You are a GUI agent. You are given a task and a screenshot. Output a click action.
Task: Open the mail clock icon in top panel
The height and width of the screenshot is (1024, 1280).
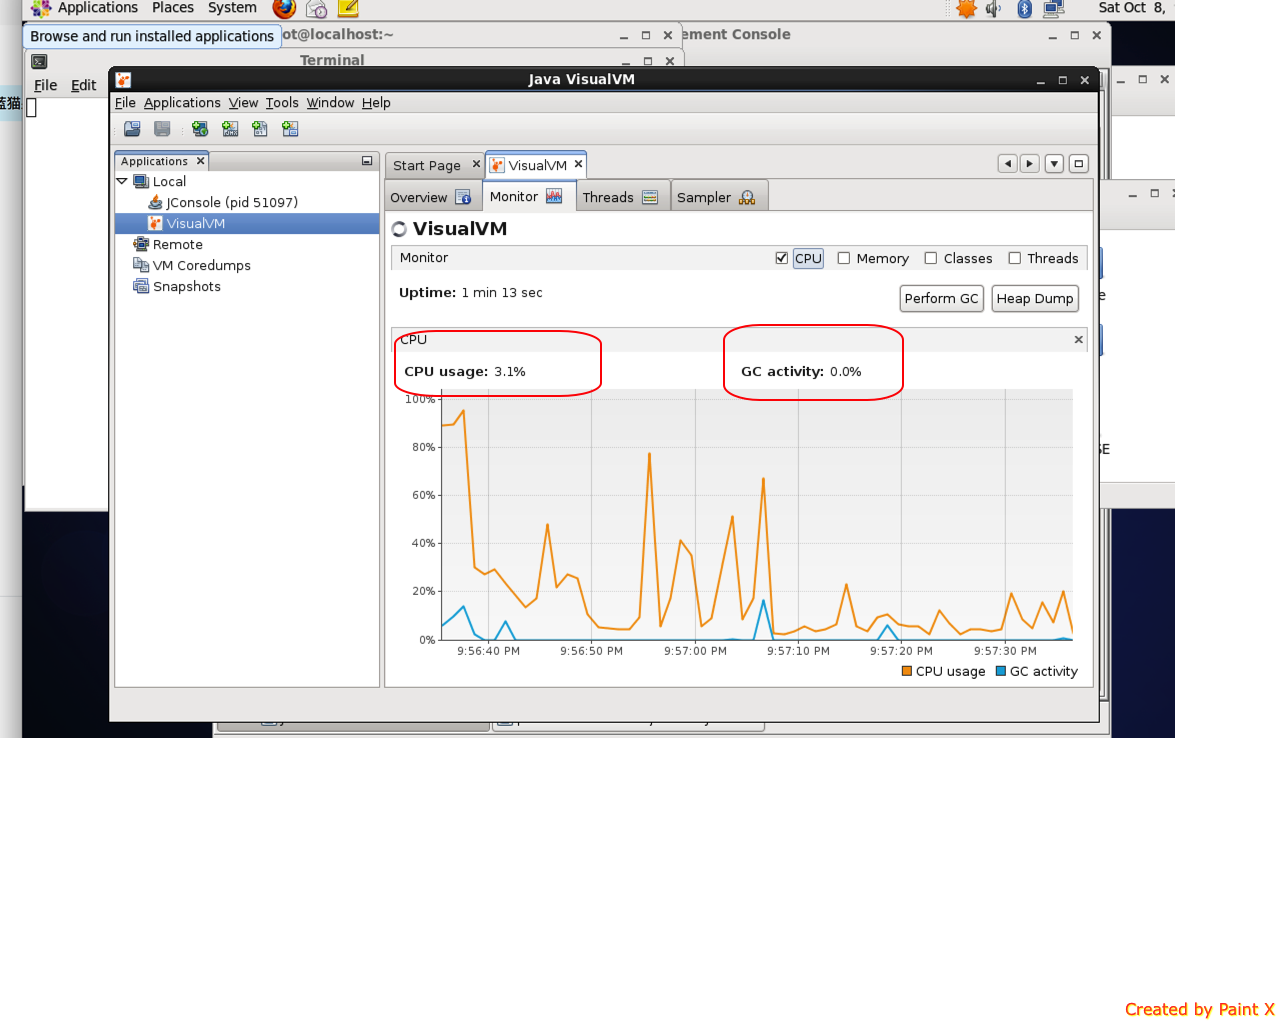317,9
